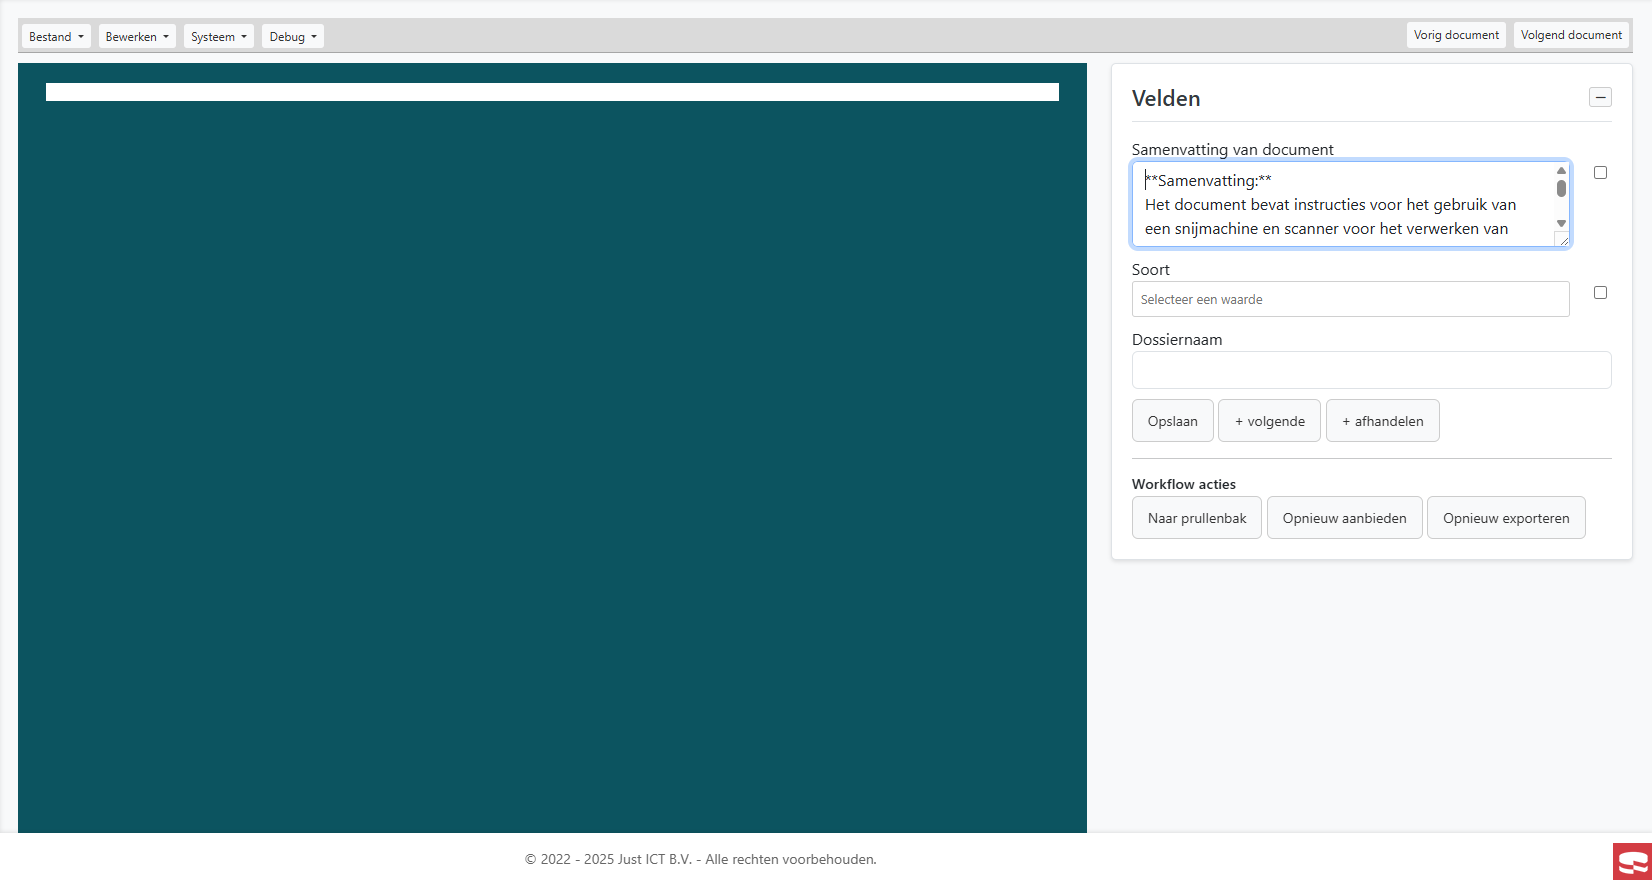Open the Bewerken menu
Image resolution: width=1652 pixels, height=880 pixels.
click(137, 37)
